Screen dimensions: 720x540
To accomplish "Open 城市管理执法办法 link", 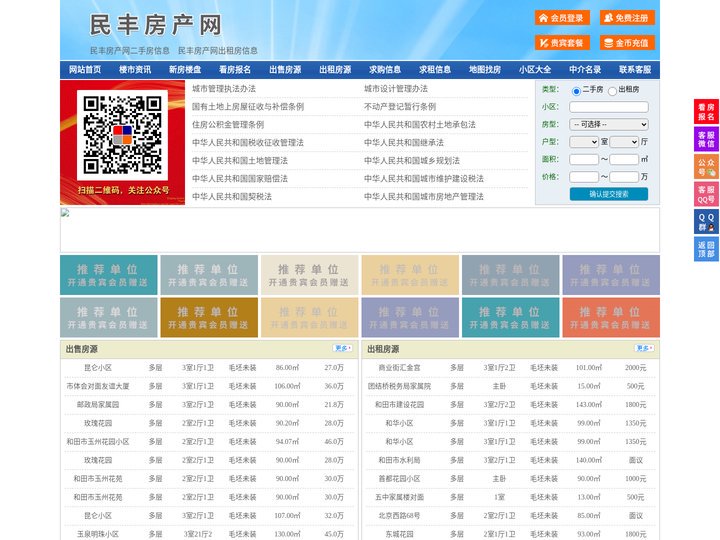I will pyautogui.click(x=224, y=89).
